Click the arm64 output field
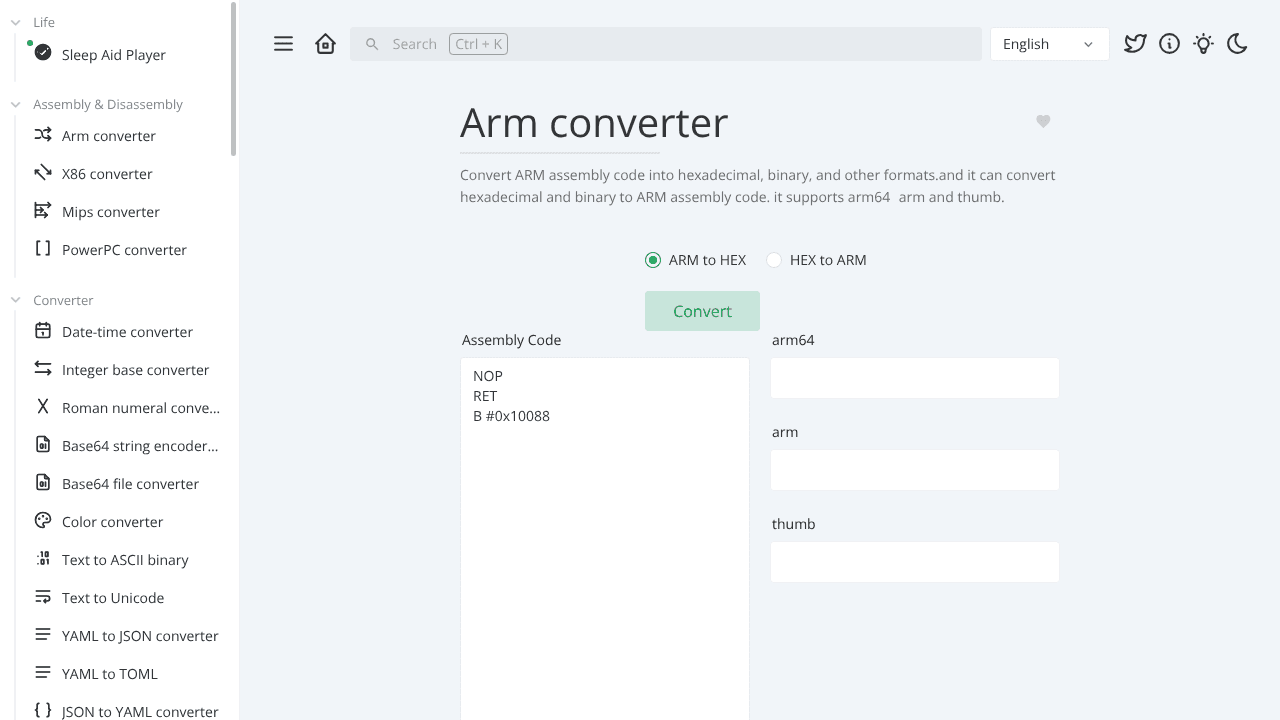The width and height of the screenshot is (1280, 720). coord(915,378)
